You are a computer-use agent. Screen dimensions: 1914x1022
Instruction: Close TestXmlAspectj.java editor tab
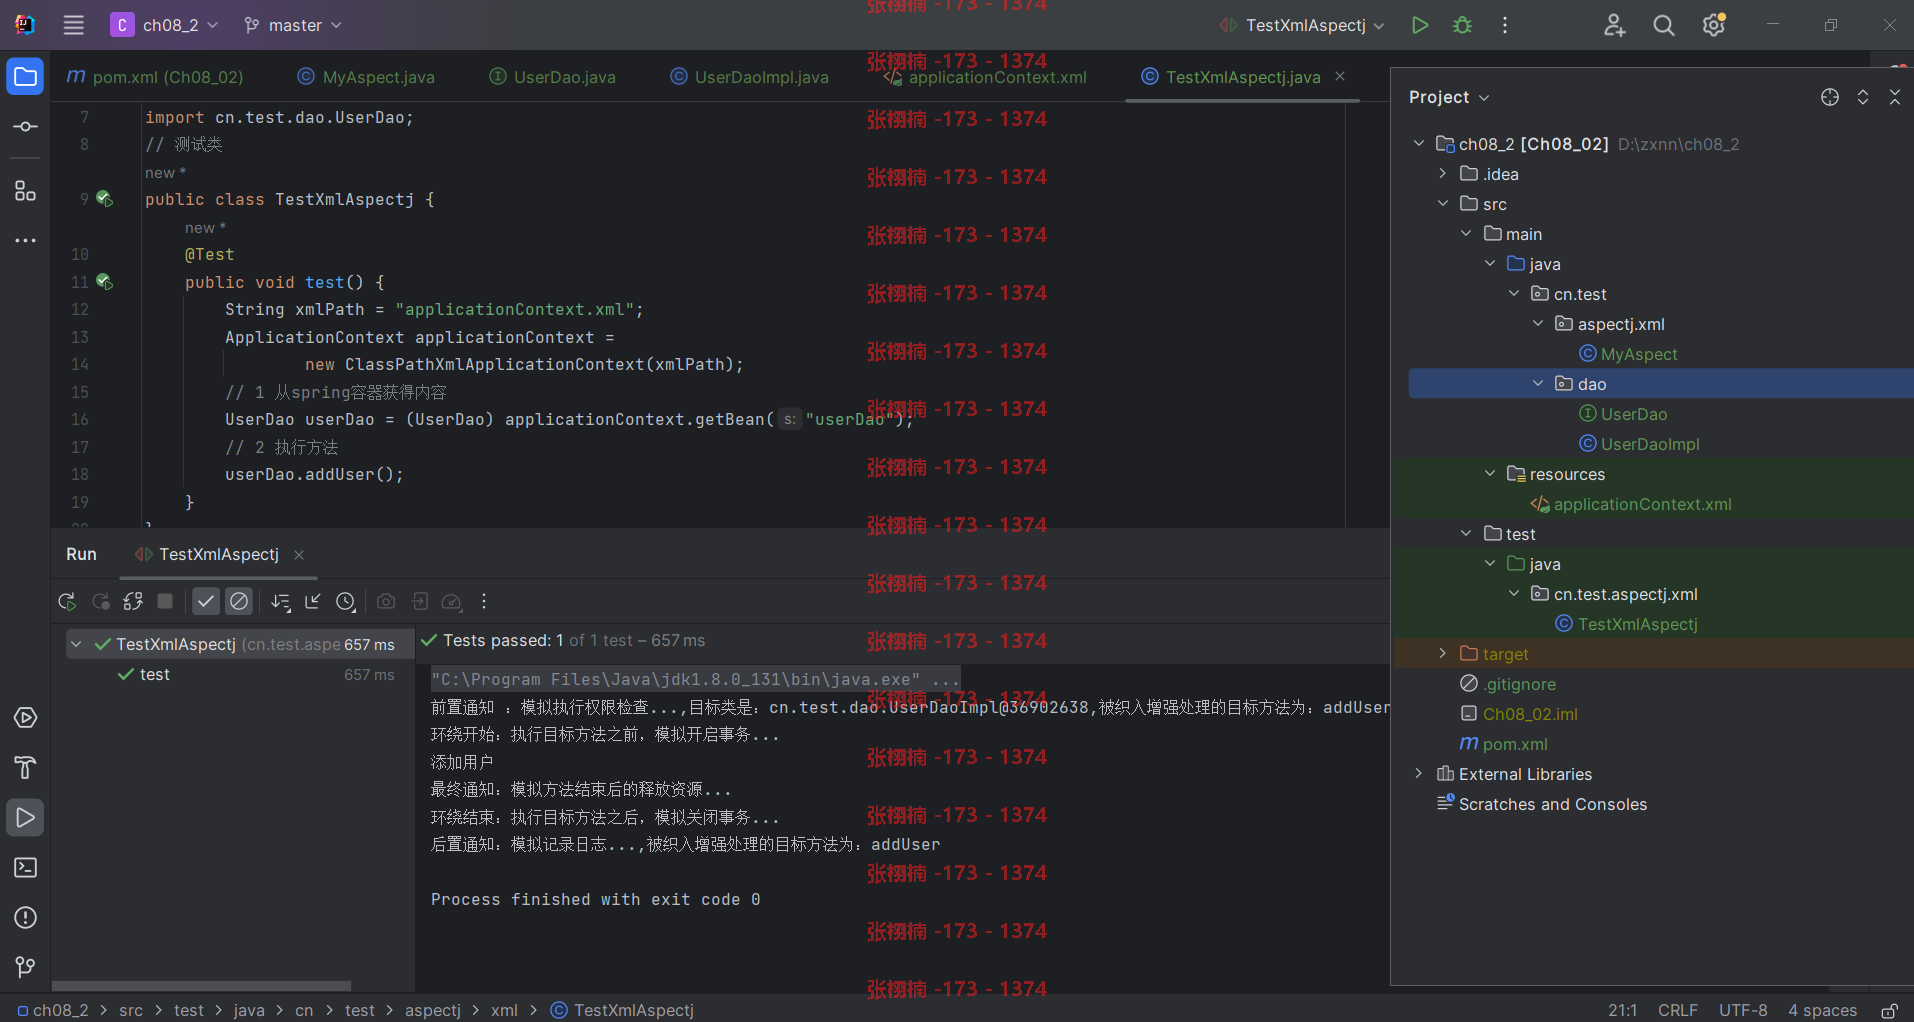(1340, 77)
